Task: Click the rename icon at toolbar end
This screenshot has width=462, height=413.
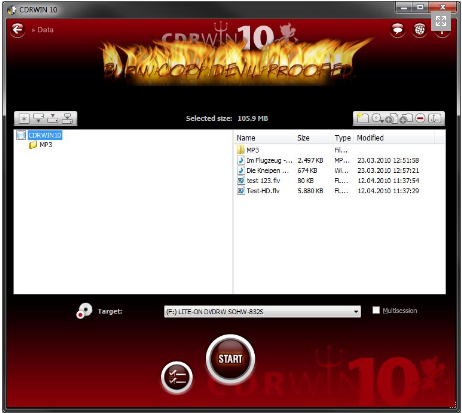Action: [x=435, y=118]
